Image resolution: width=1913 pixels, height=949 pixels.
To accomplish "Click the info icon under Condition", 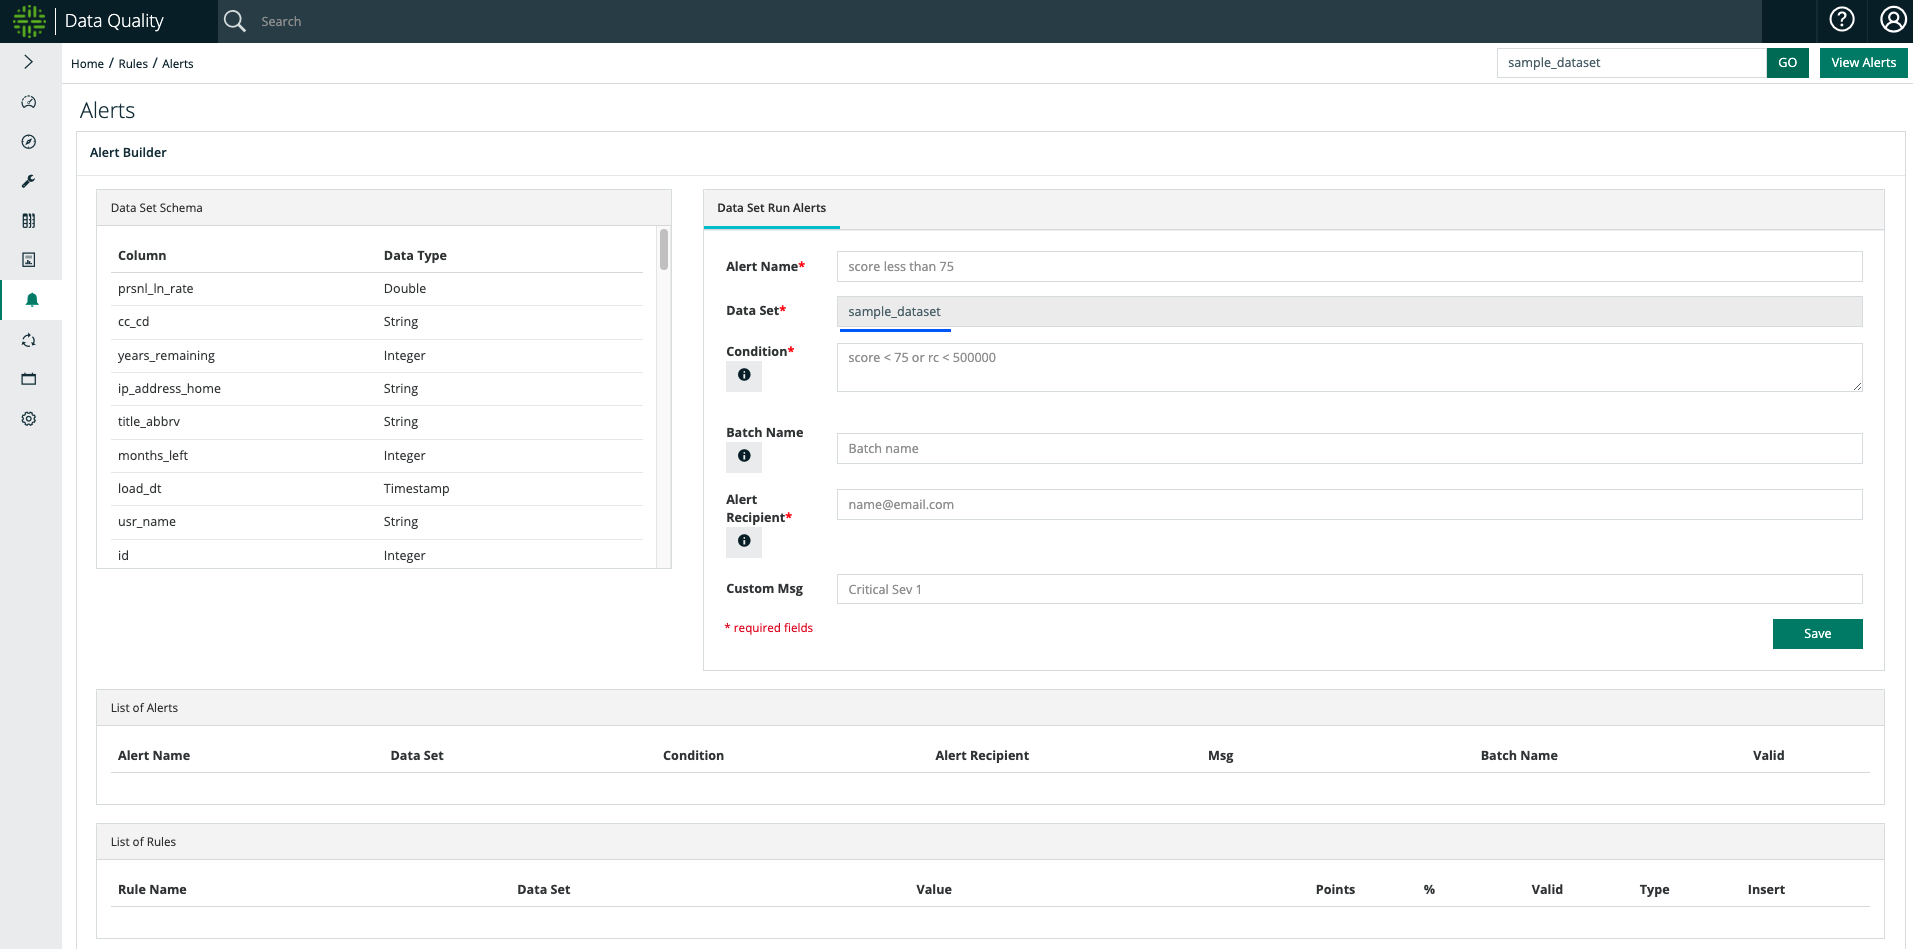I will (744, 375).
